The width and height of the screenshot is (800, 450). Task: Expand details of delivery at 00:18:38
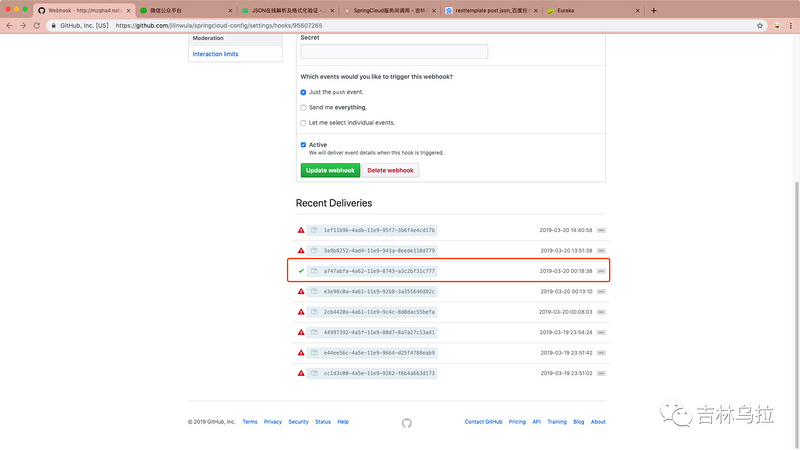tap(601, 271)
